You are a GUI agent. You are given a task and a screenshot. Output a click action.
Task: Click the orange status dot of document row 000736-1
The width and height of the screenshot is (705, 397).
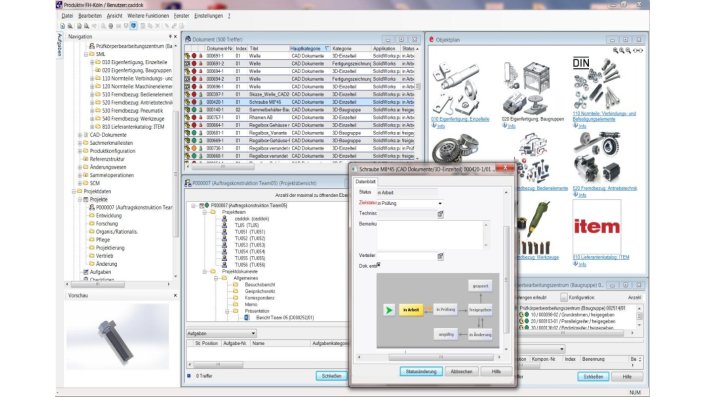pos(194,148)
